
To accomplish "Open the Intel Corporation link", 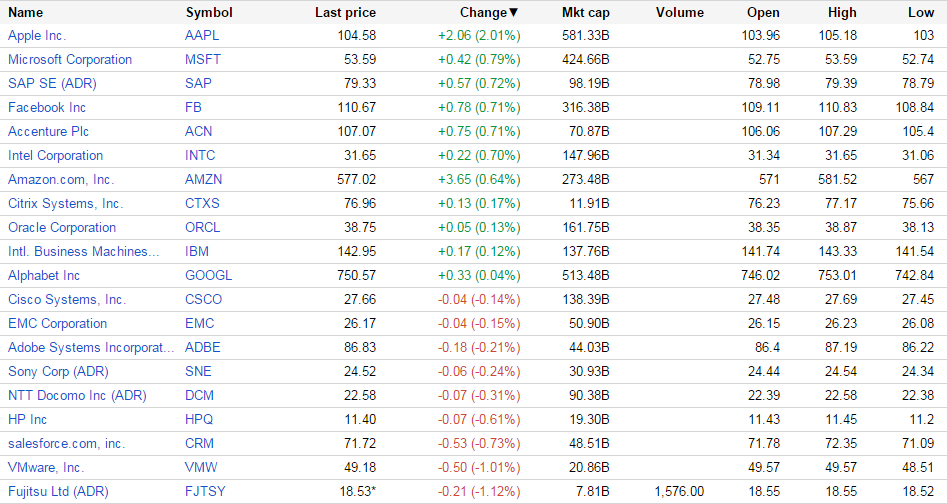I will (55, 155).
